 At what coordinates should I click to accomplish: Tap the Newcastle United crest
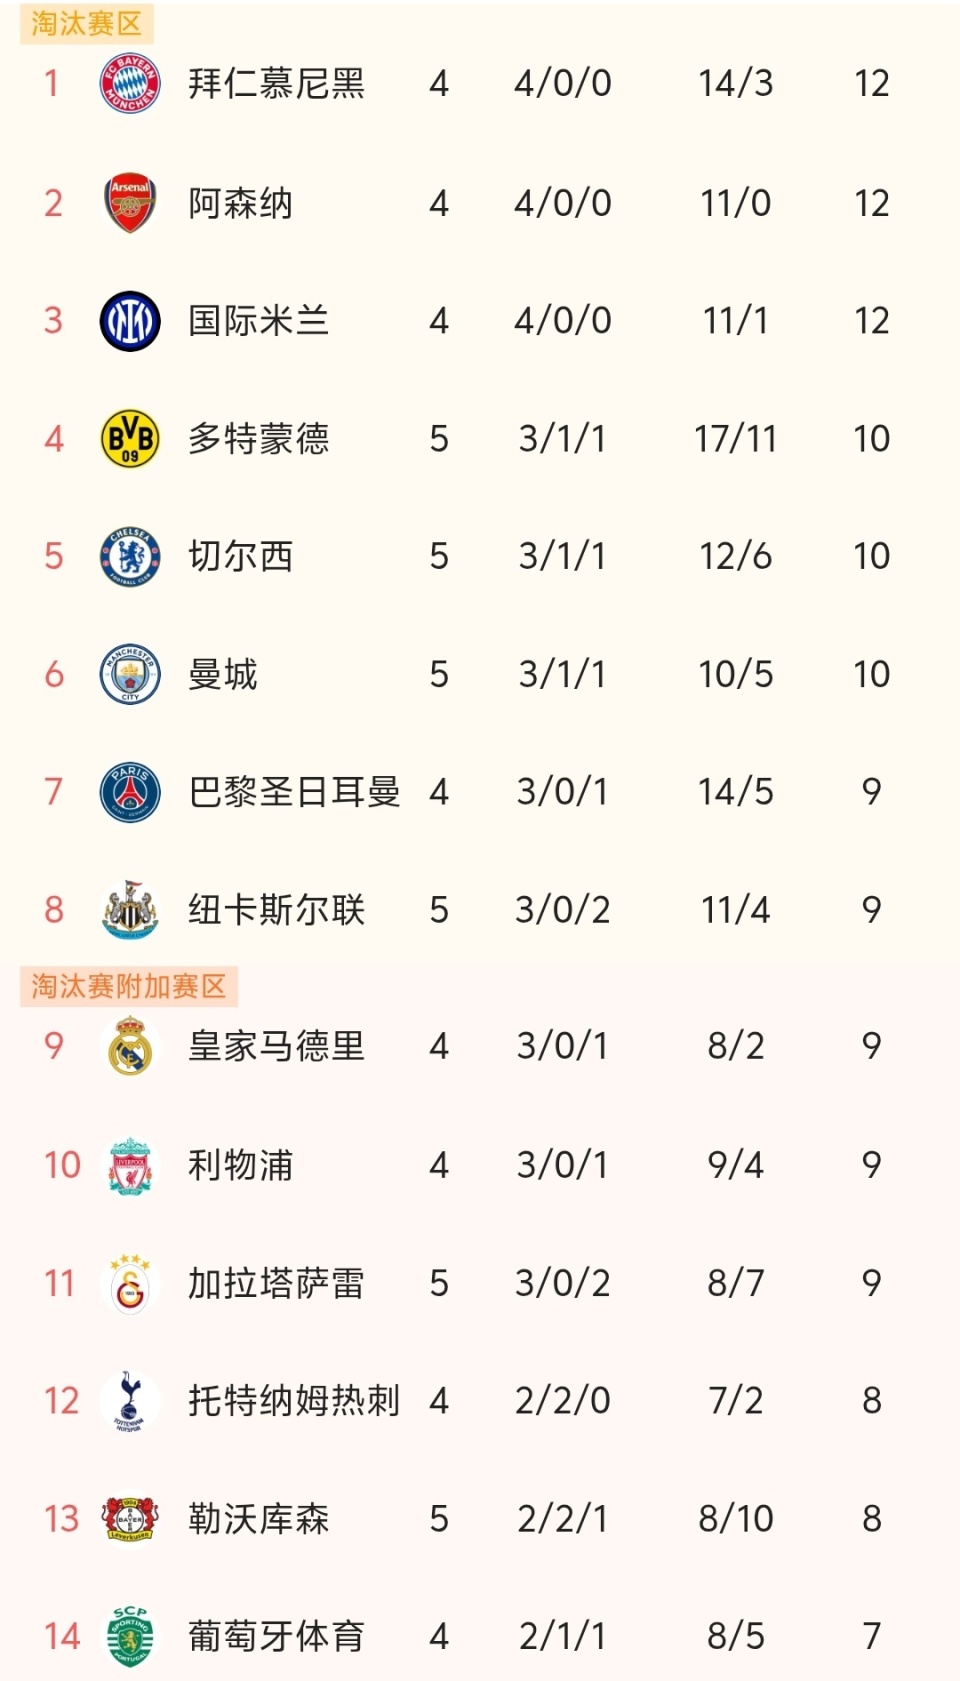click(x=130, y=910)
